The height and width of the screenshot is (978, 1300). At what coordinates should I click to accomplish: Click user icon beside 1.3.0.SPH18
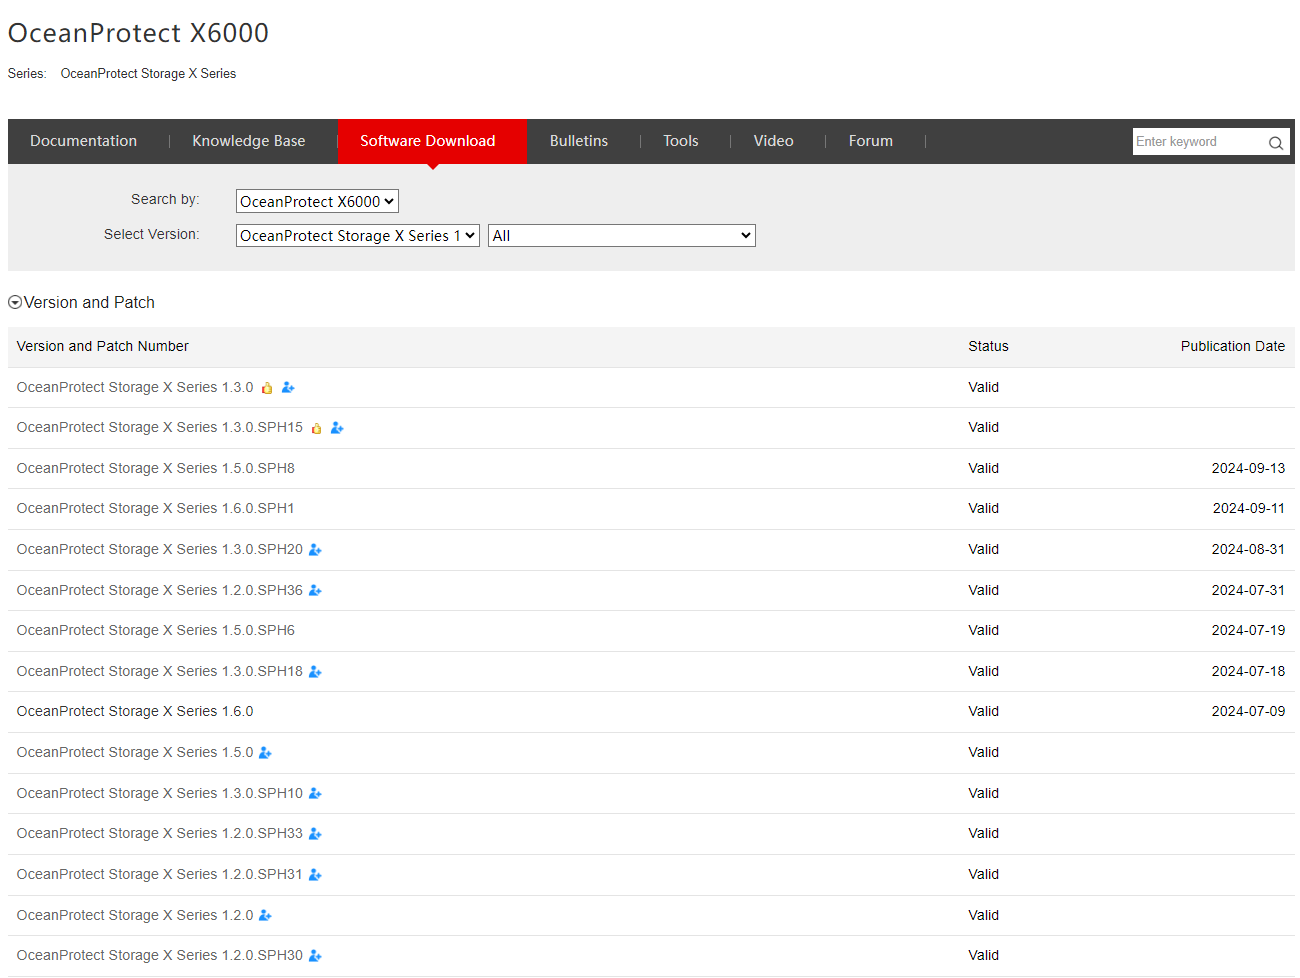[315, 672]
